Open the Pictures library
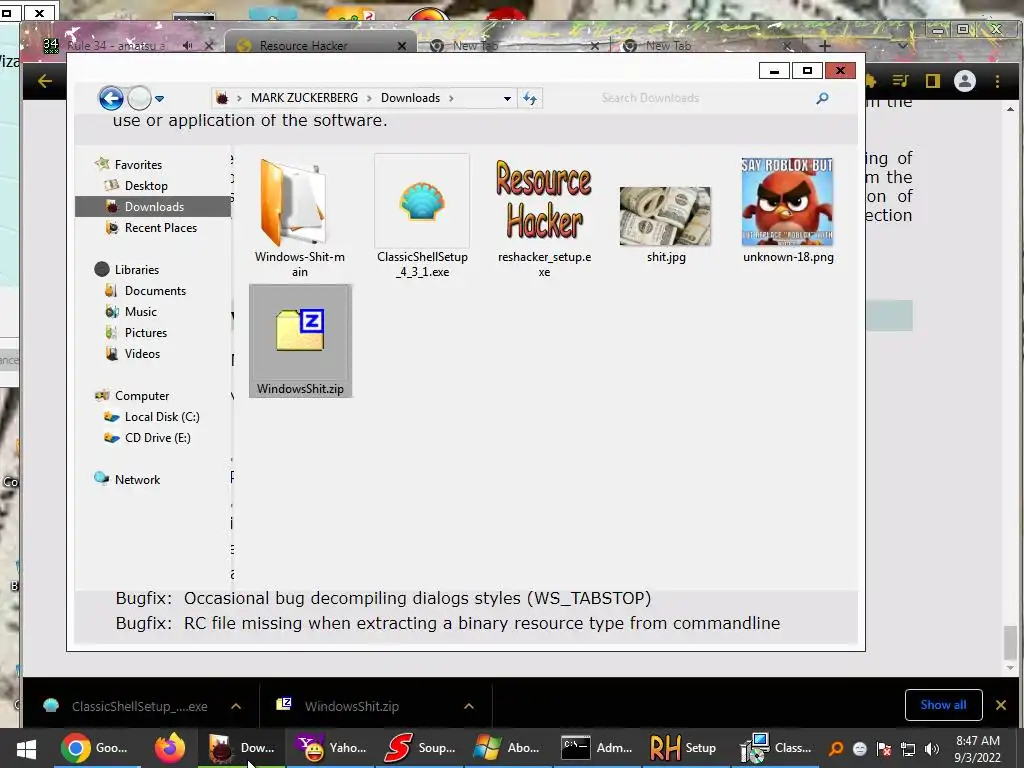The width and height of the screenshot is (1024, 768). click(146, 332)
